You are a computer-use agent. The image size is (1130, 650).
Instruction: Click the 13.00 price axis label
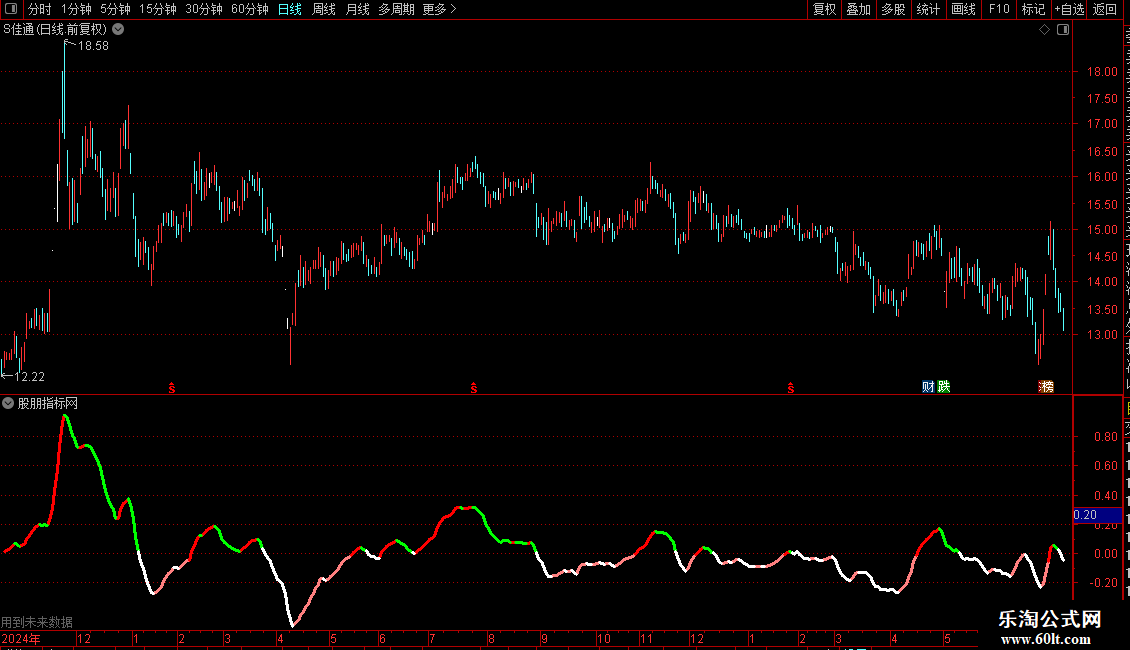[x=1102, y=335]
